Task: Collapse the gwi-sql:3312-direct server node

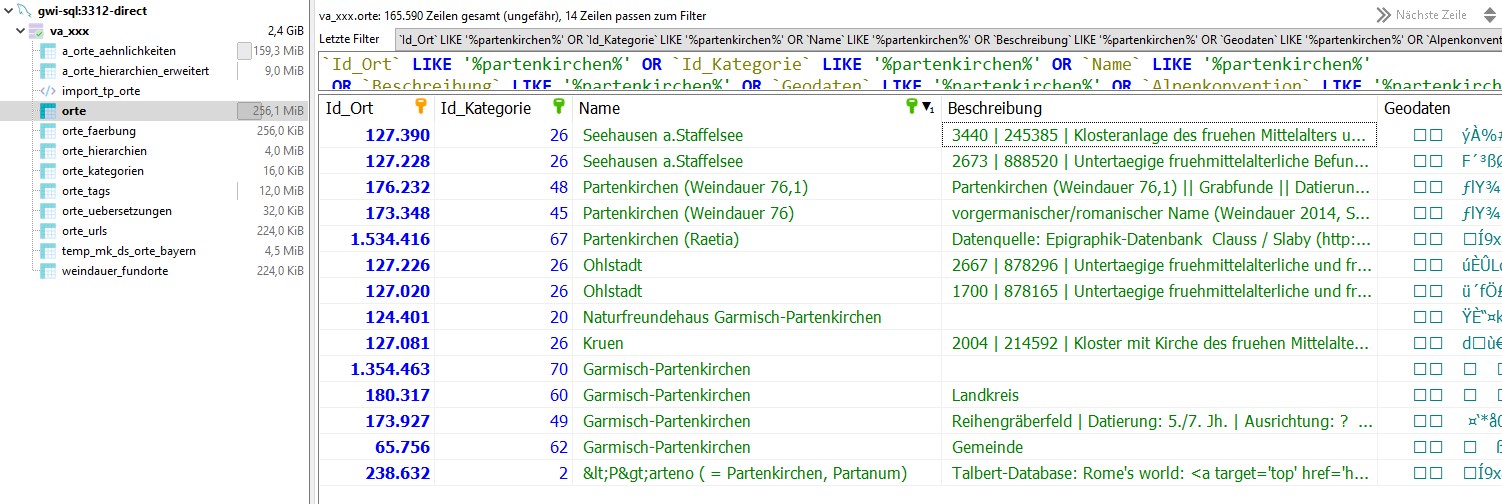Action: tap(7, 11)
